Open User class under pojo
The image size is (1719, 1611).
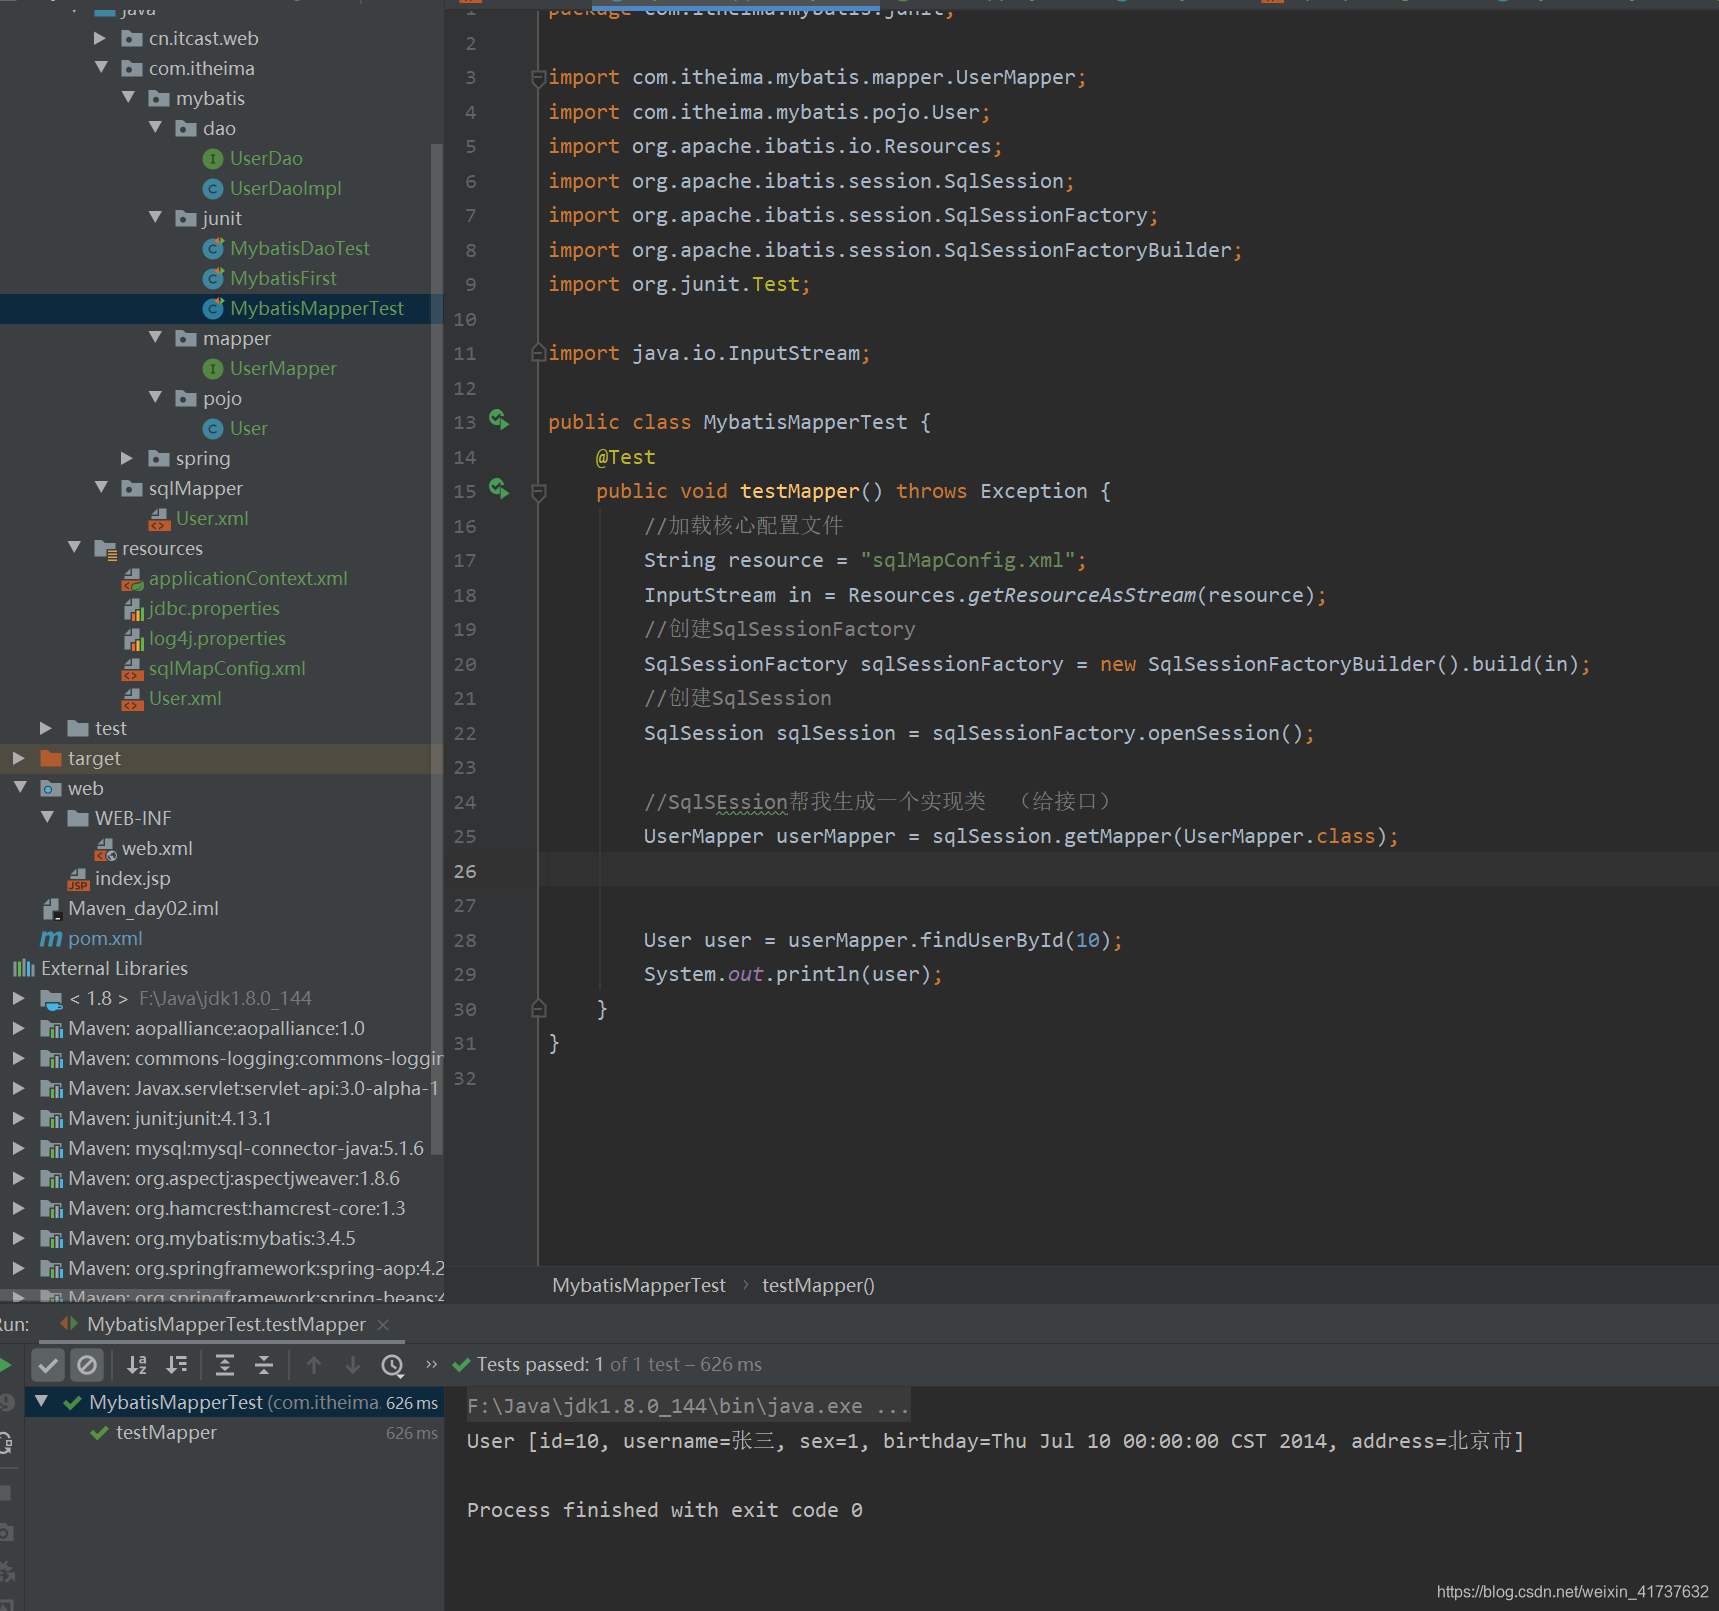[248, 428]
